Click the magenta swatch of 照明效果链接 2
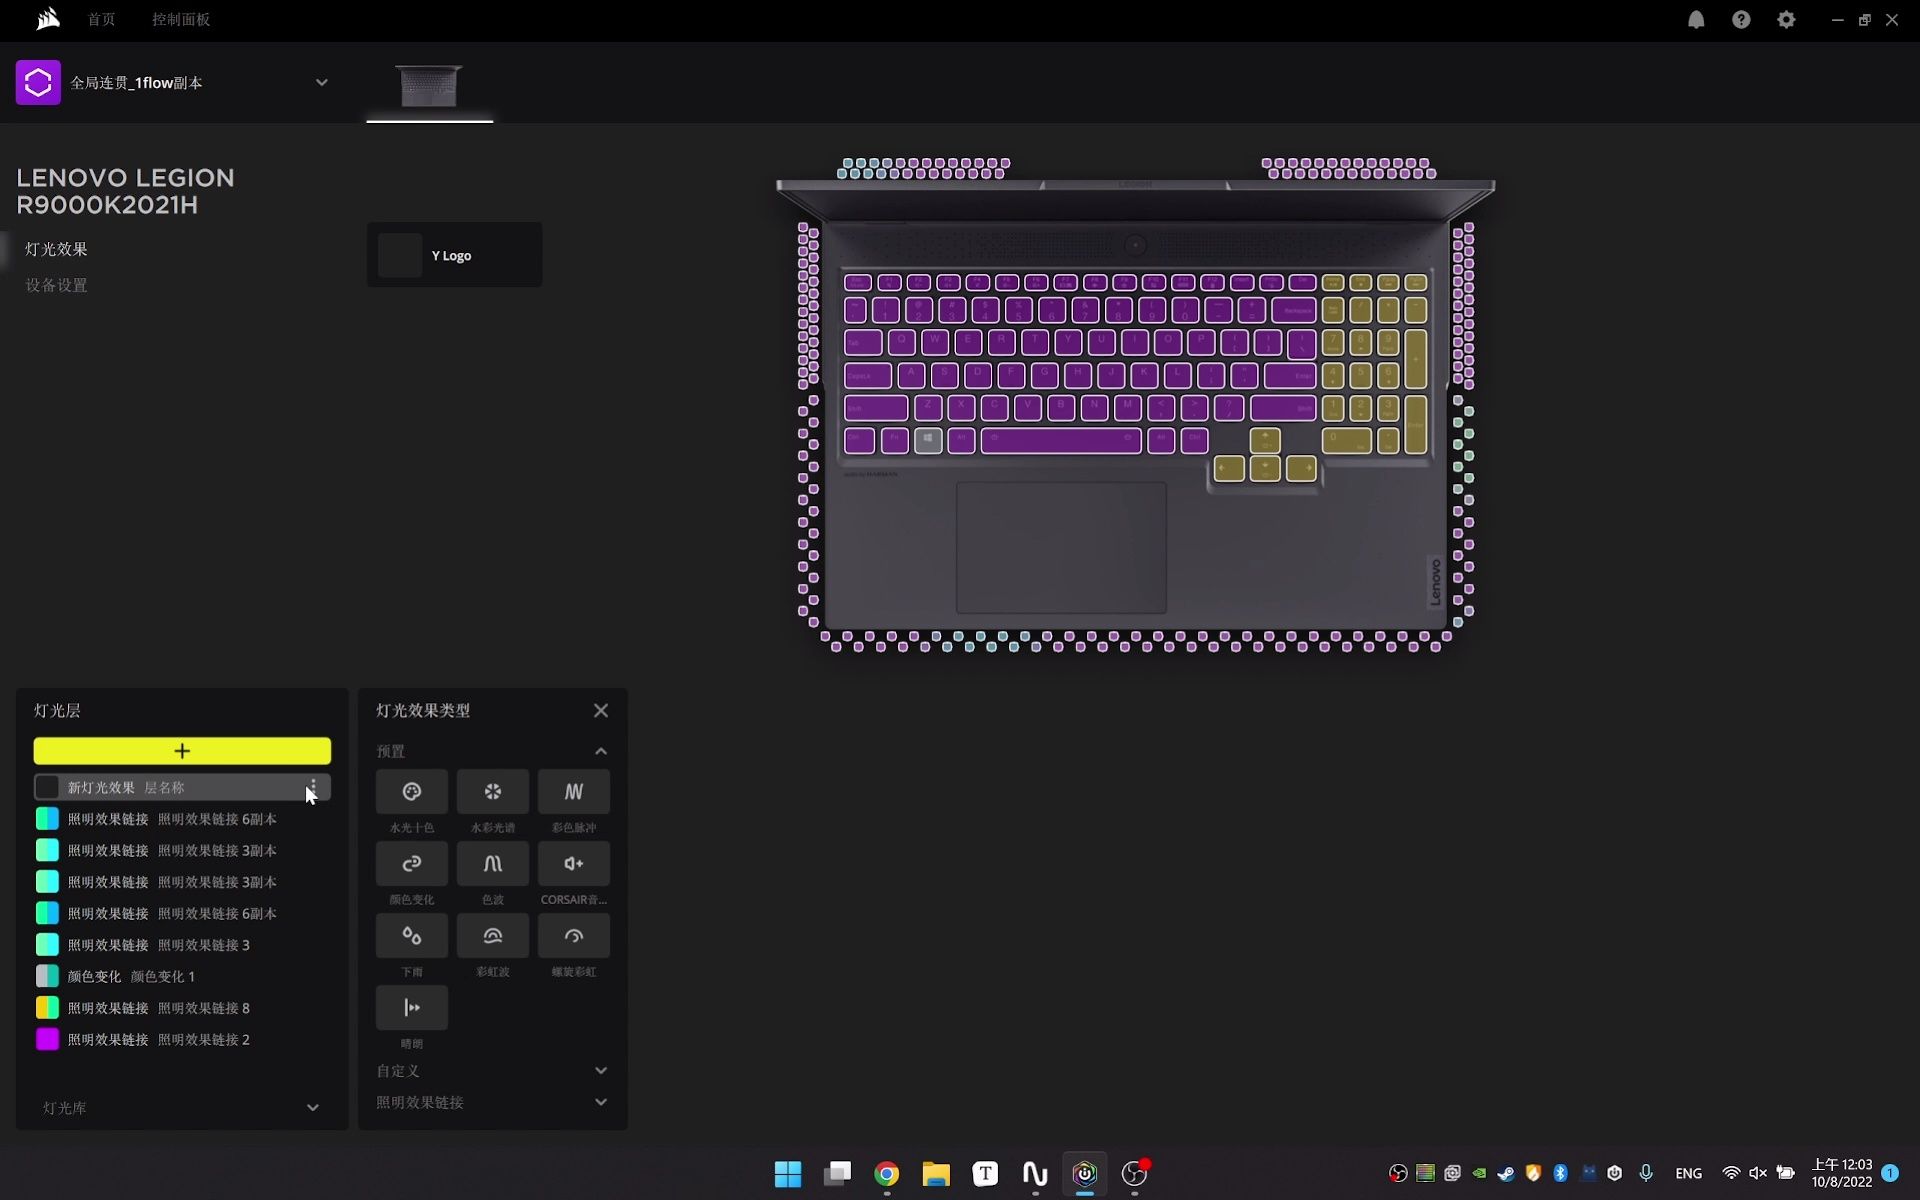This screenshot has height=1200, width=1920. click(47, 1040)
